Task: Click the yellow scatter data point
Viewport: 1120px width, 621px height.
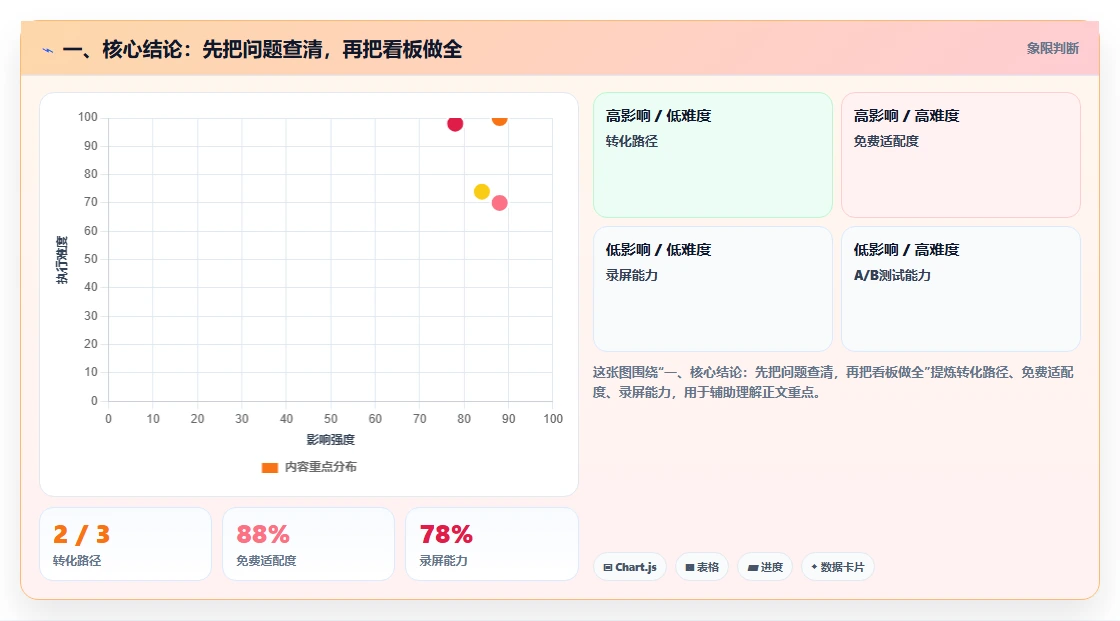Action: pyautogui.click(x=481, y=192)
